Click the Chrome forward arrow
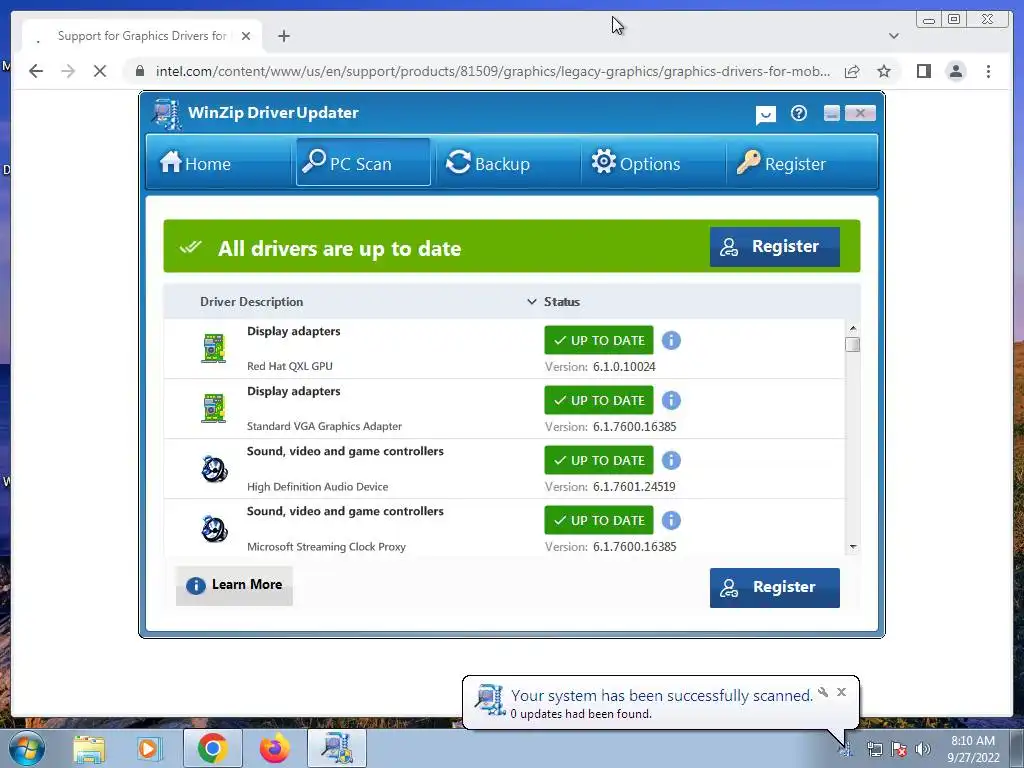The image size is (1024, 768). tap(68, 71)
